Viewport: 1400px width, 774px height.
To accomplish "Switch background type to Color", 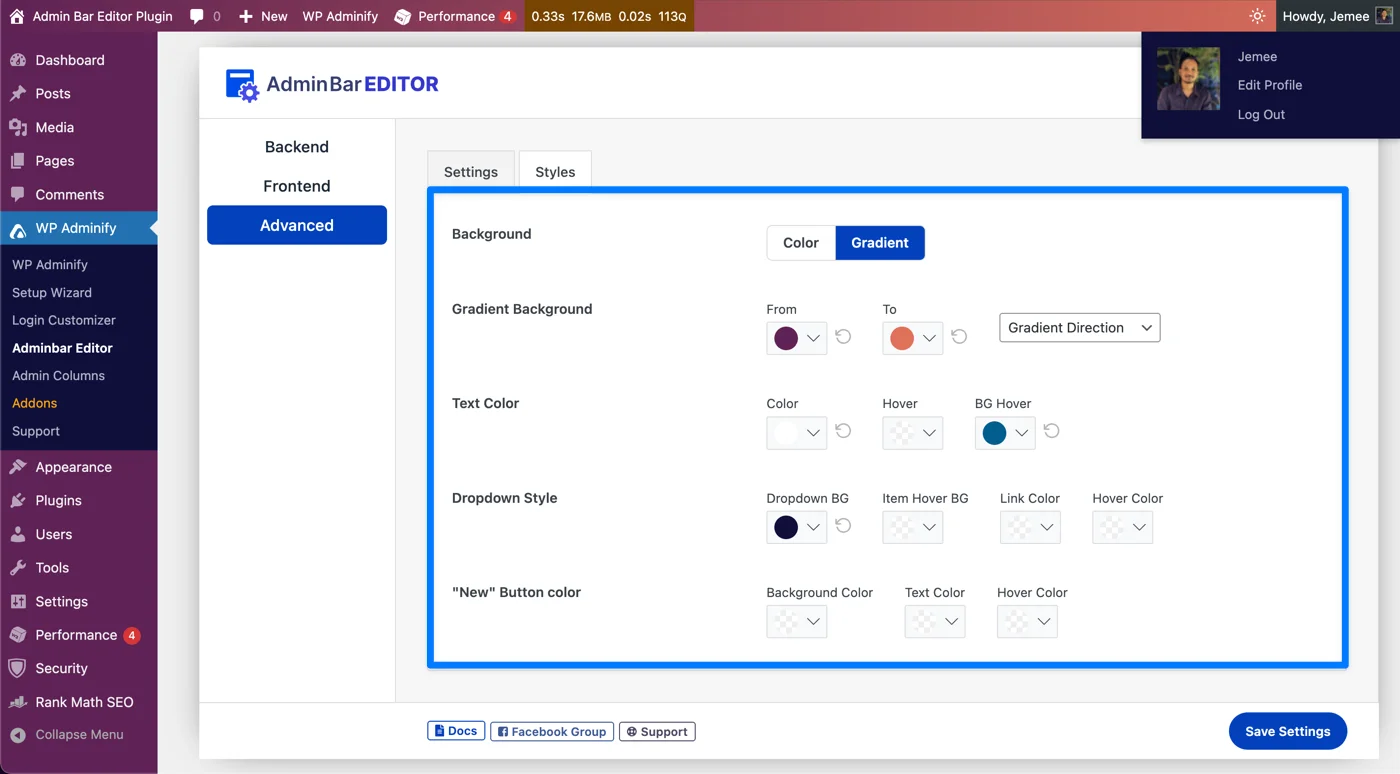I will point(800,243).
